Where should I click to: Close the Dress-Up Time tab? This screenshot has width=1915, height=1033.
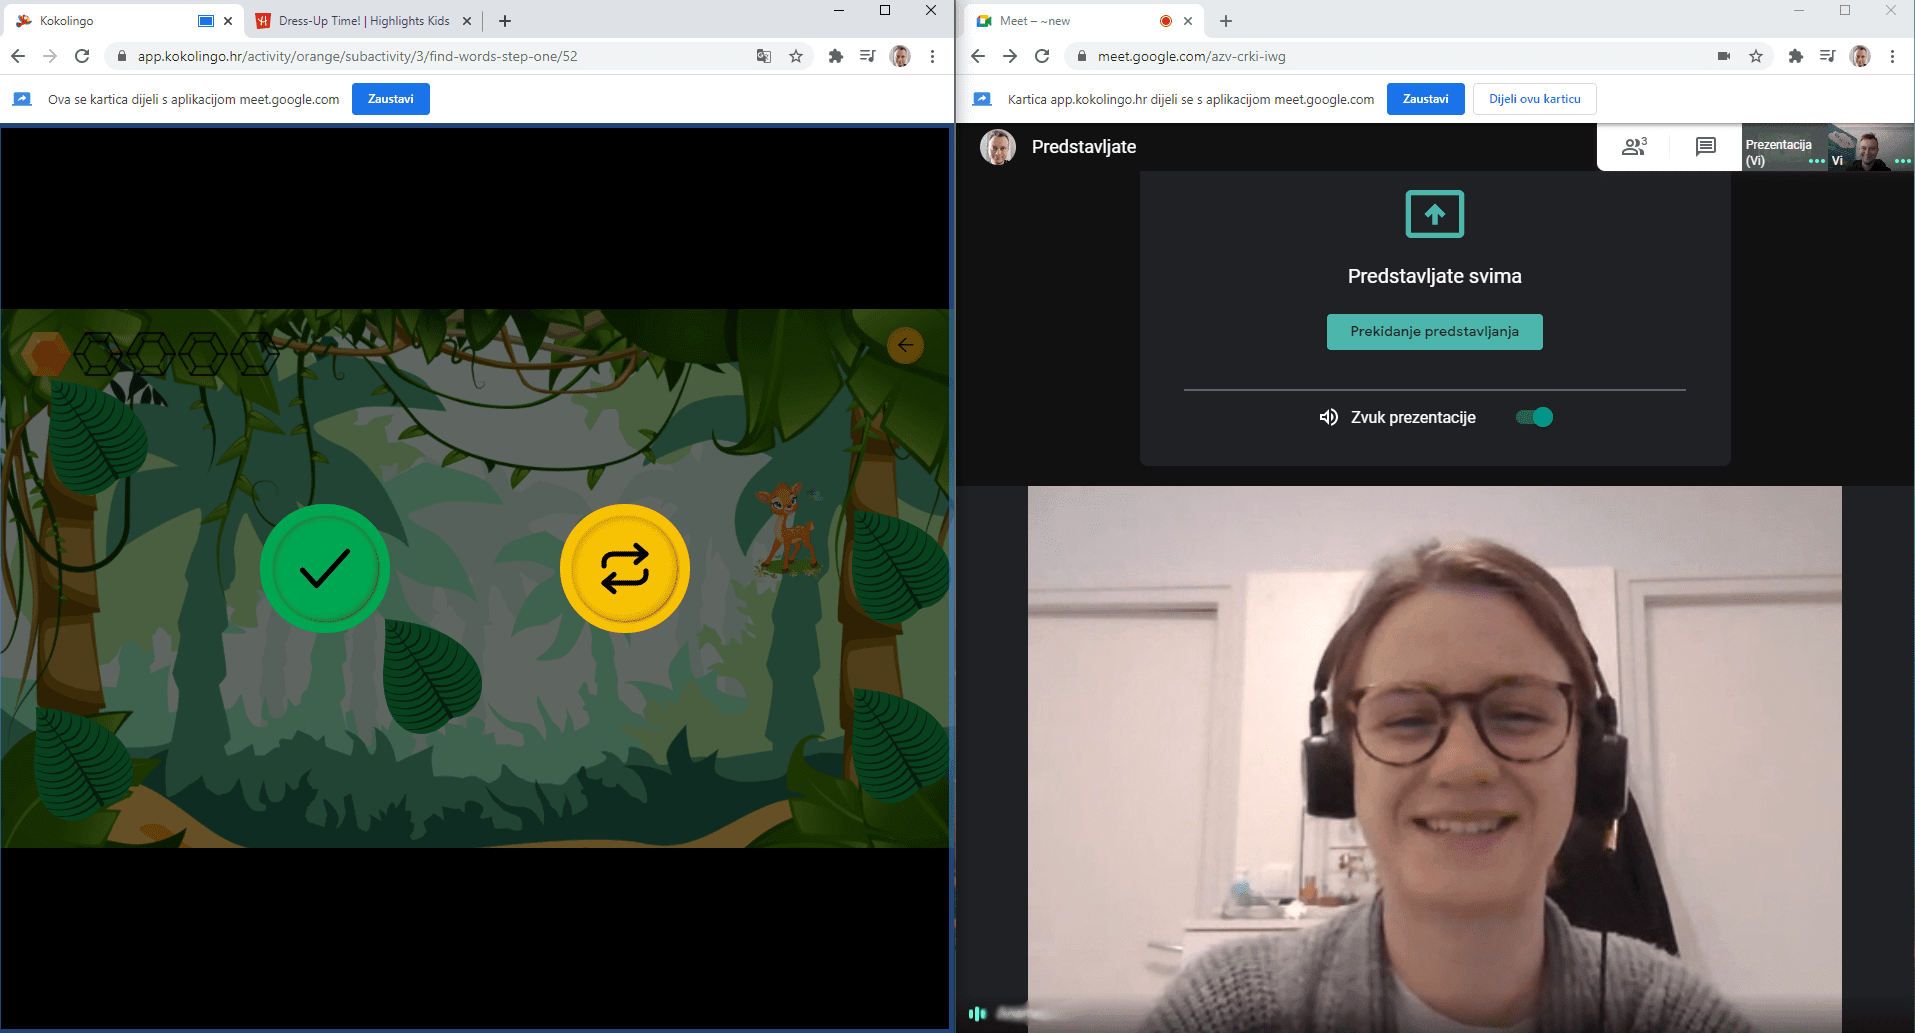coord(467,21)
